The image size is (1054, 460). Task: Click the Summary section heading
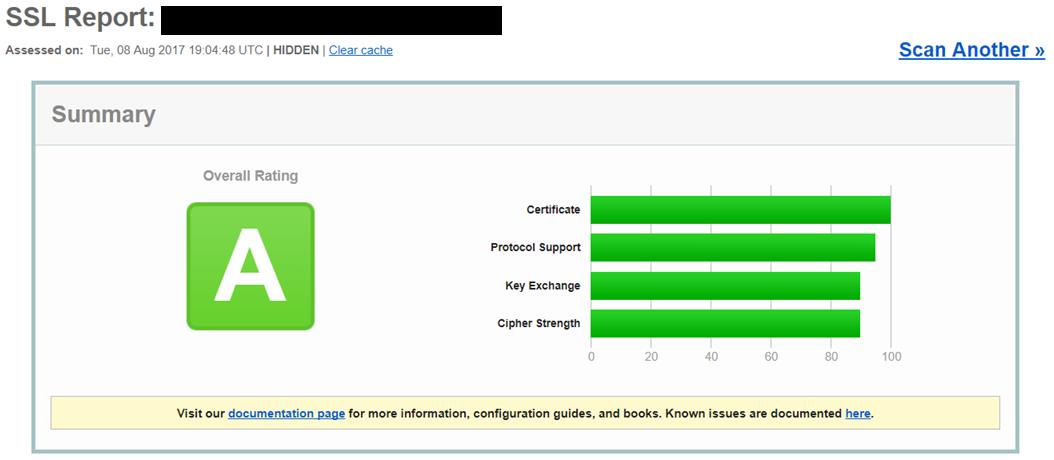pos(104,115)
